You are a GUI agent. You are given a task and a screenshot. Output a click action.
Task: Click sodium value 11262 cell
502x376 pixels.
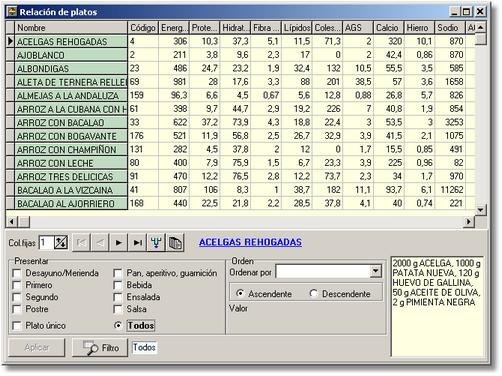click(450, 190)
